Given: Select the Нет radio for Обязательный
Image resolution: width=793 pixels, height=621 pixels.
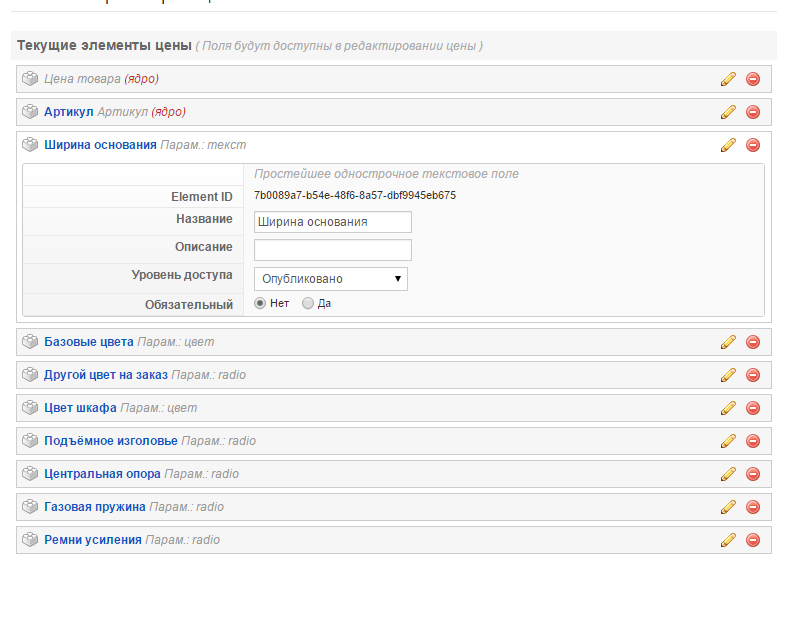Looking at the screenshot, I should coord(260,303).
